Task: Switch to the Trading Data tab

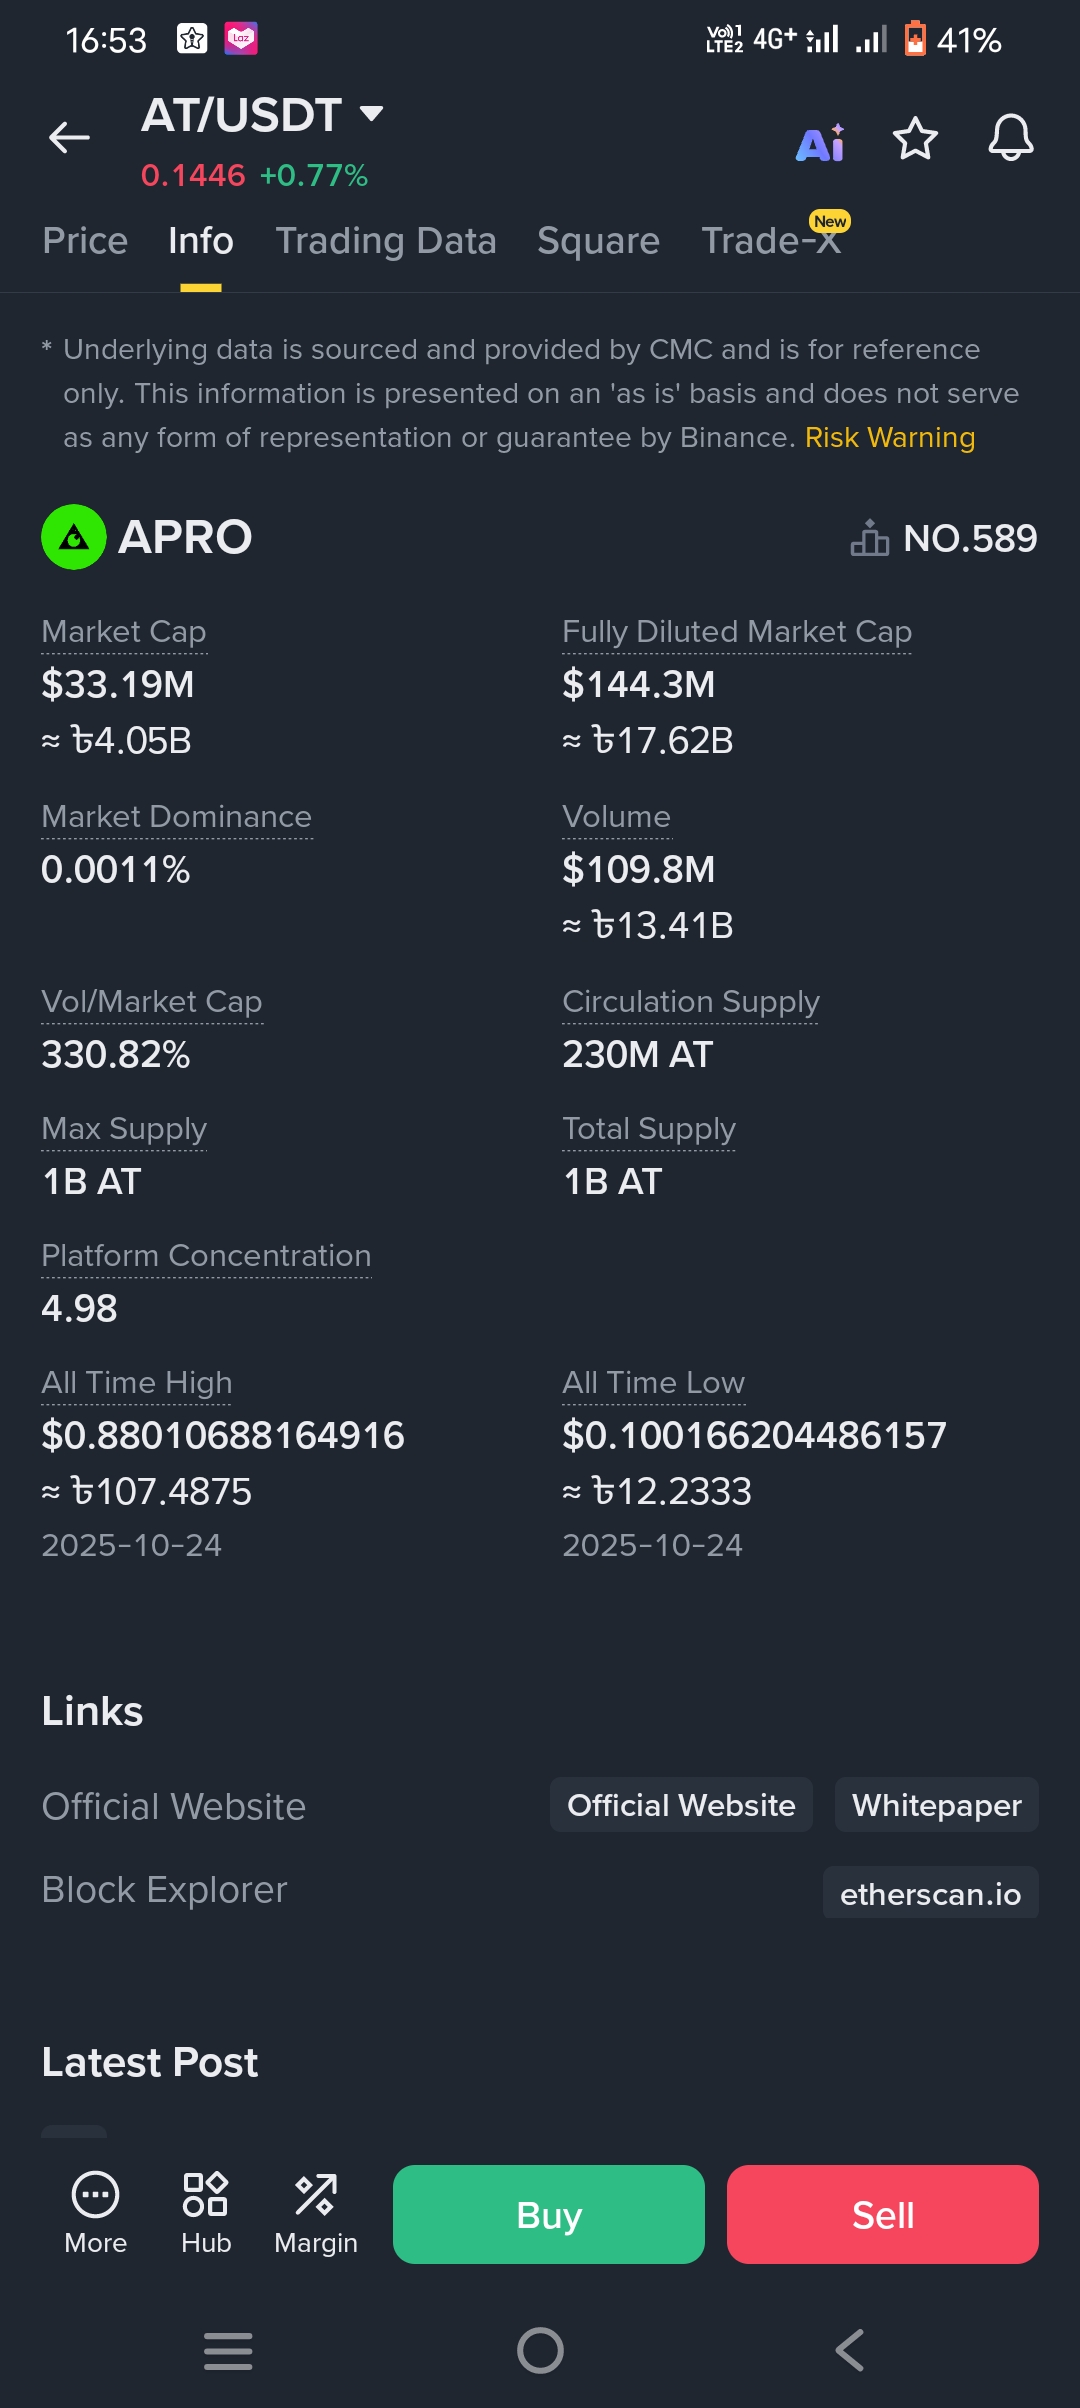Action: pyautogui.click(x=386, y=241)
